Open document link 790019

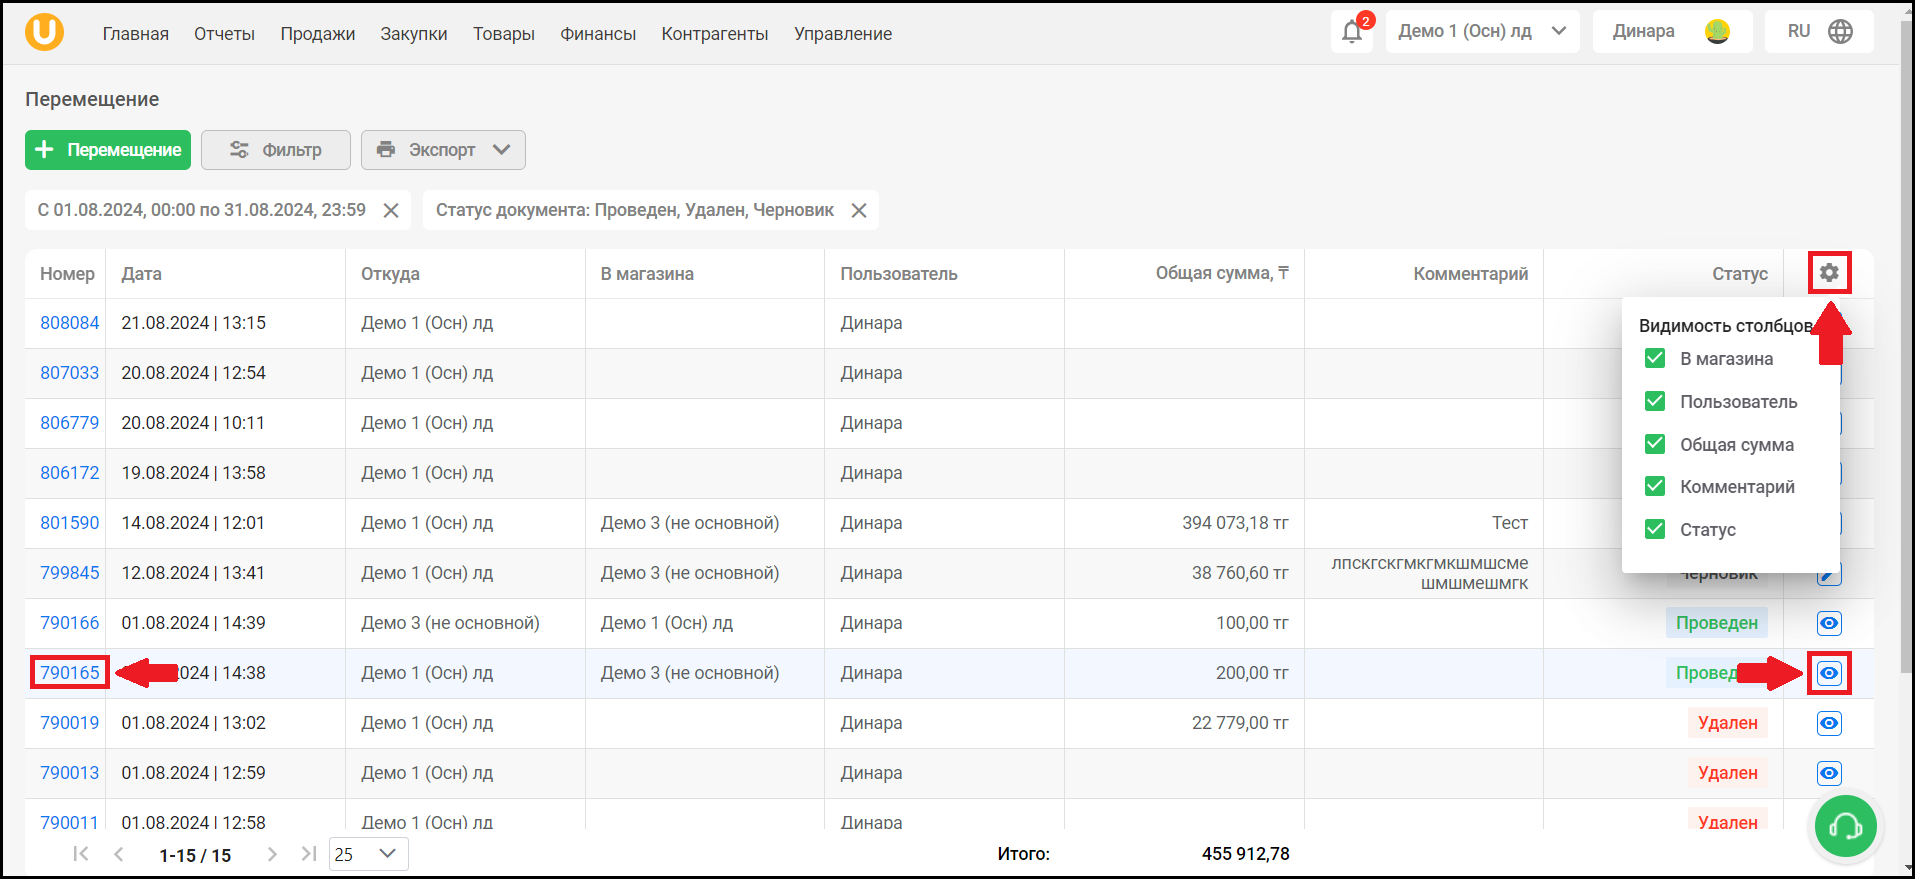pyautogui.click(x=70, y=723)
